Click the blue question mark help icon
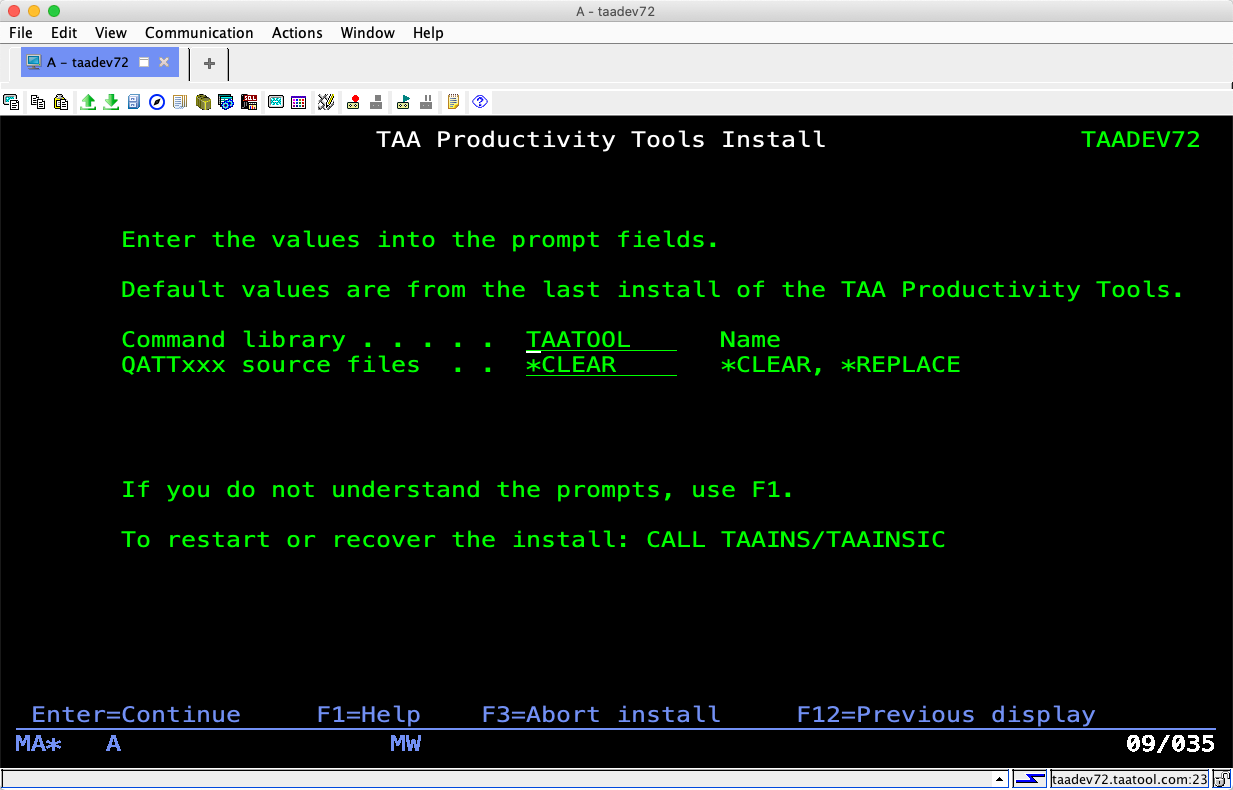Viewport: 1233px width, 790px height. click(480, 102)
